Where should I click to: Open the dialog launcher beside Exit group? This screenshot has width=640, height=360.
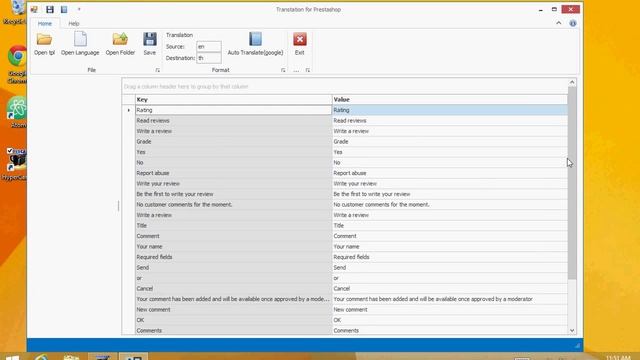pos(308,70)
